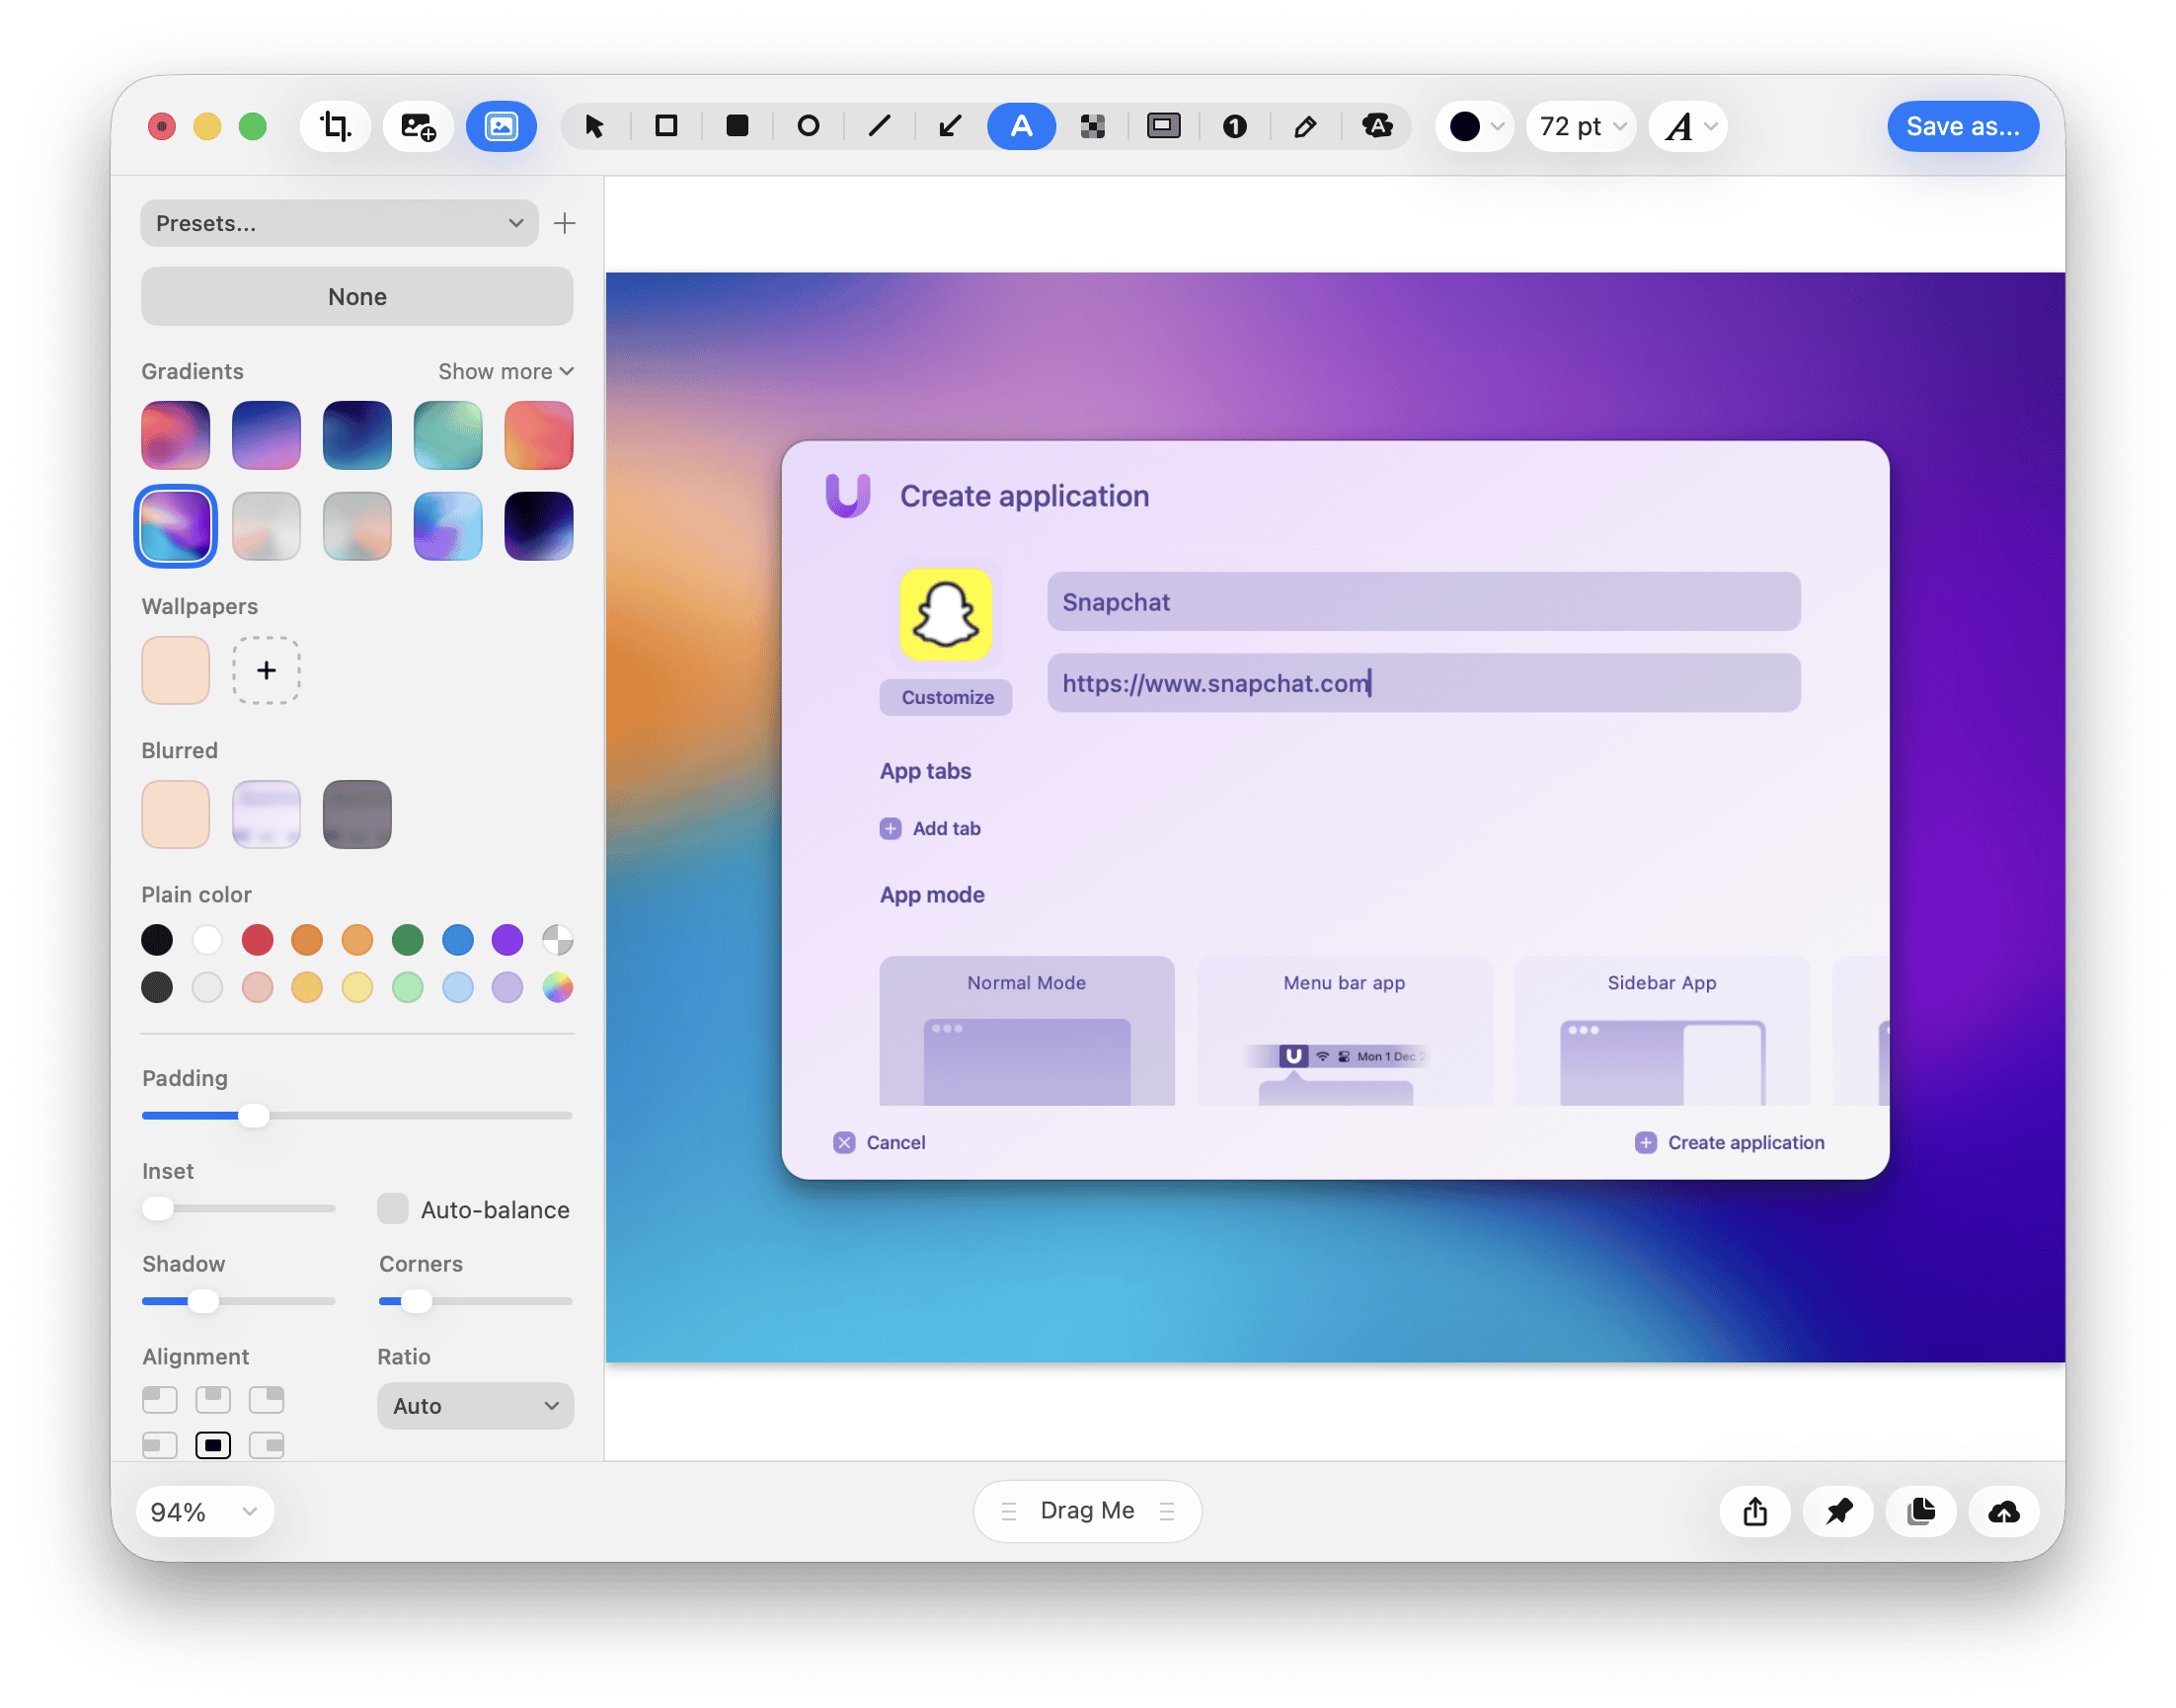The height and width of the screenshot is (1708, 2176).
Task: Set alignment to top-left
Action: click(x=160, y=1399)
